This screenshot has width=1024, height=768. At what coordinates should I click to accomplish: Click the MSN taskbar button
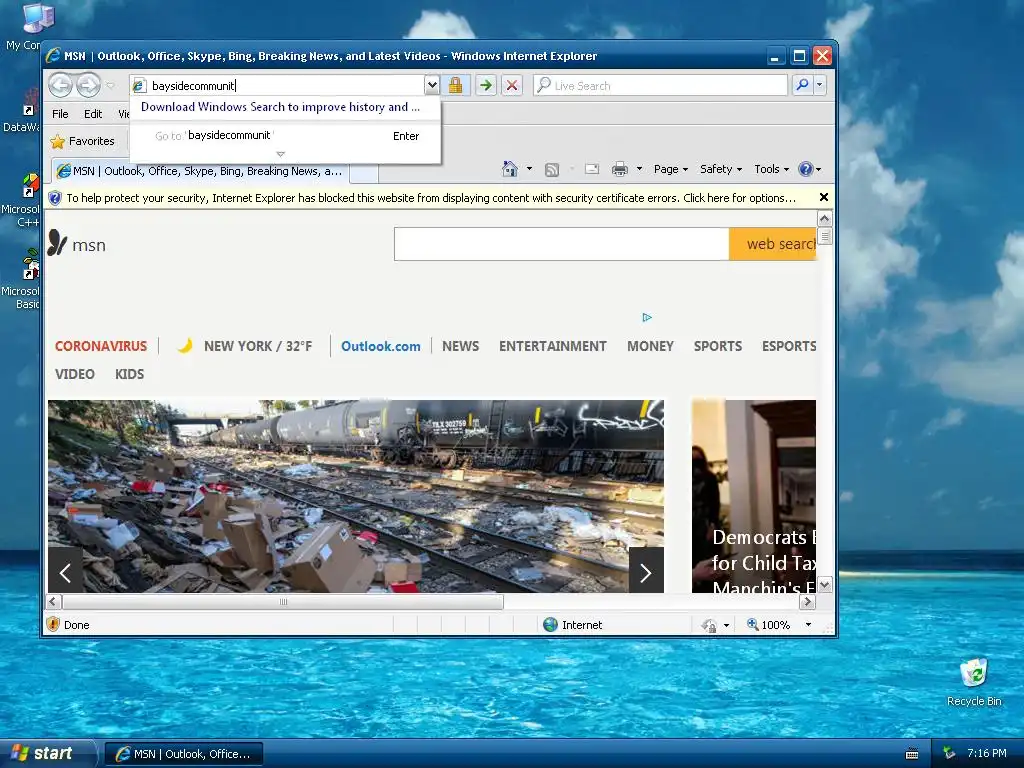click(184, 754)
